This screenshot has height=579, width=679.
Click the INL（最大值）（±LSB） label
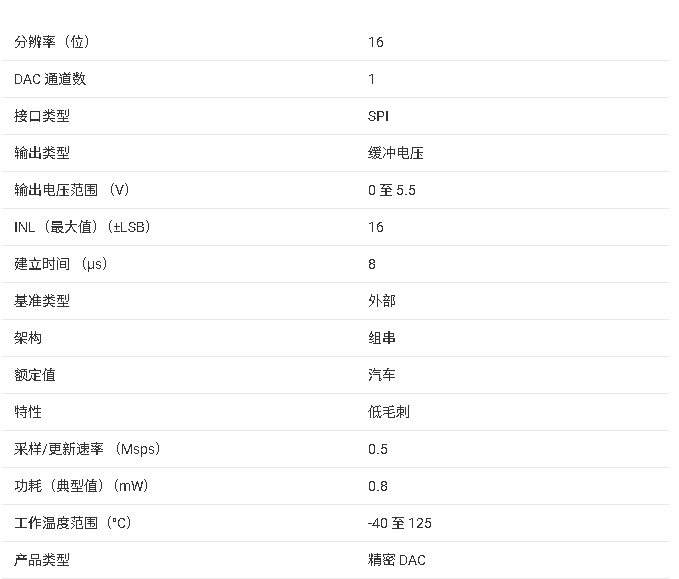point(82,227)
